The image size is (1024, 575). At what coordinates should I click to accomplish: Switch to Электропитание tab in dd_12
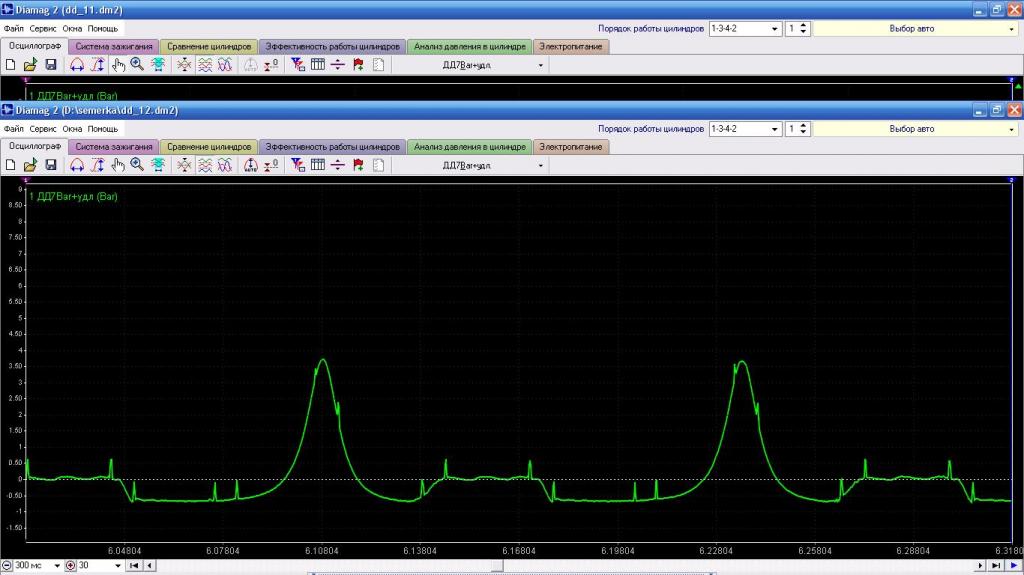coord(571,147)
